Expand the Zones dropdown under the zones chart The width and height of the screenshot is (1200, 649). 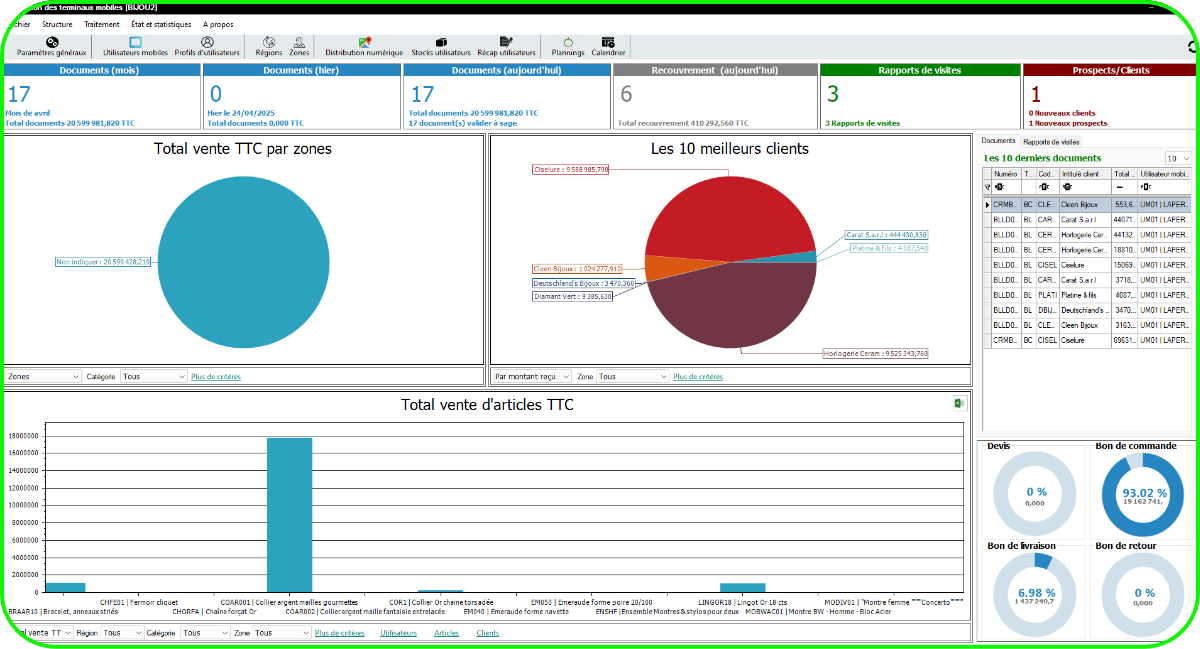[x=43, y=377]
